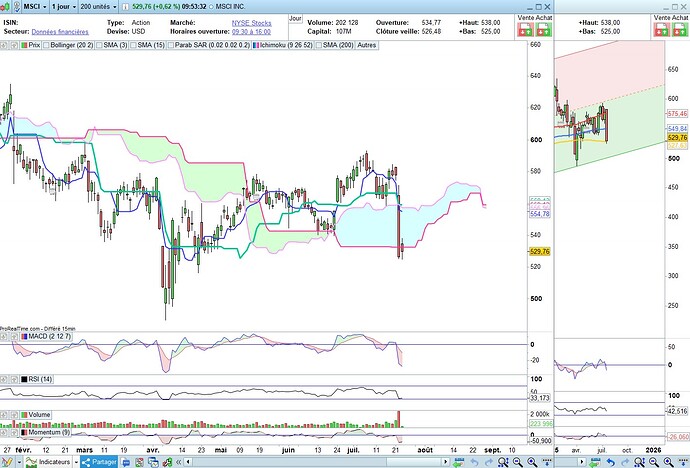Click the settings icon left of Prix label
This screenshot has width=690, height=468.
pos(14,45)
